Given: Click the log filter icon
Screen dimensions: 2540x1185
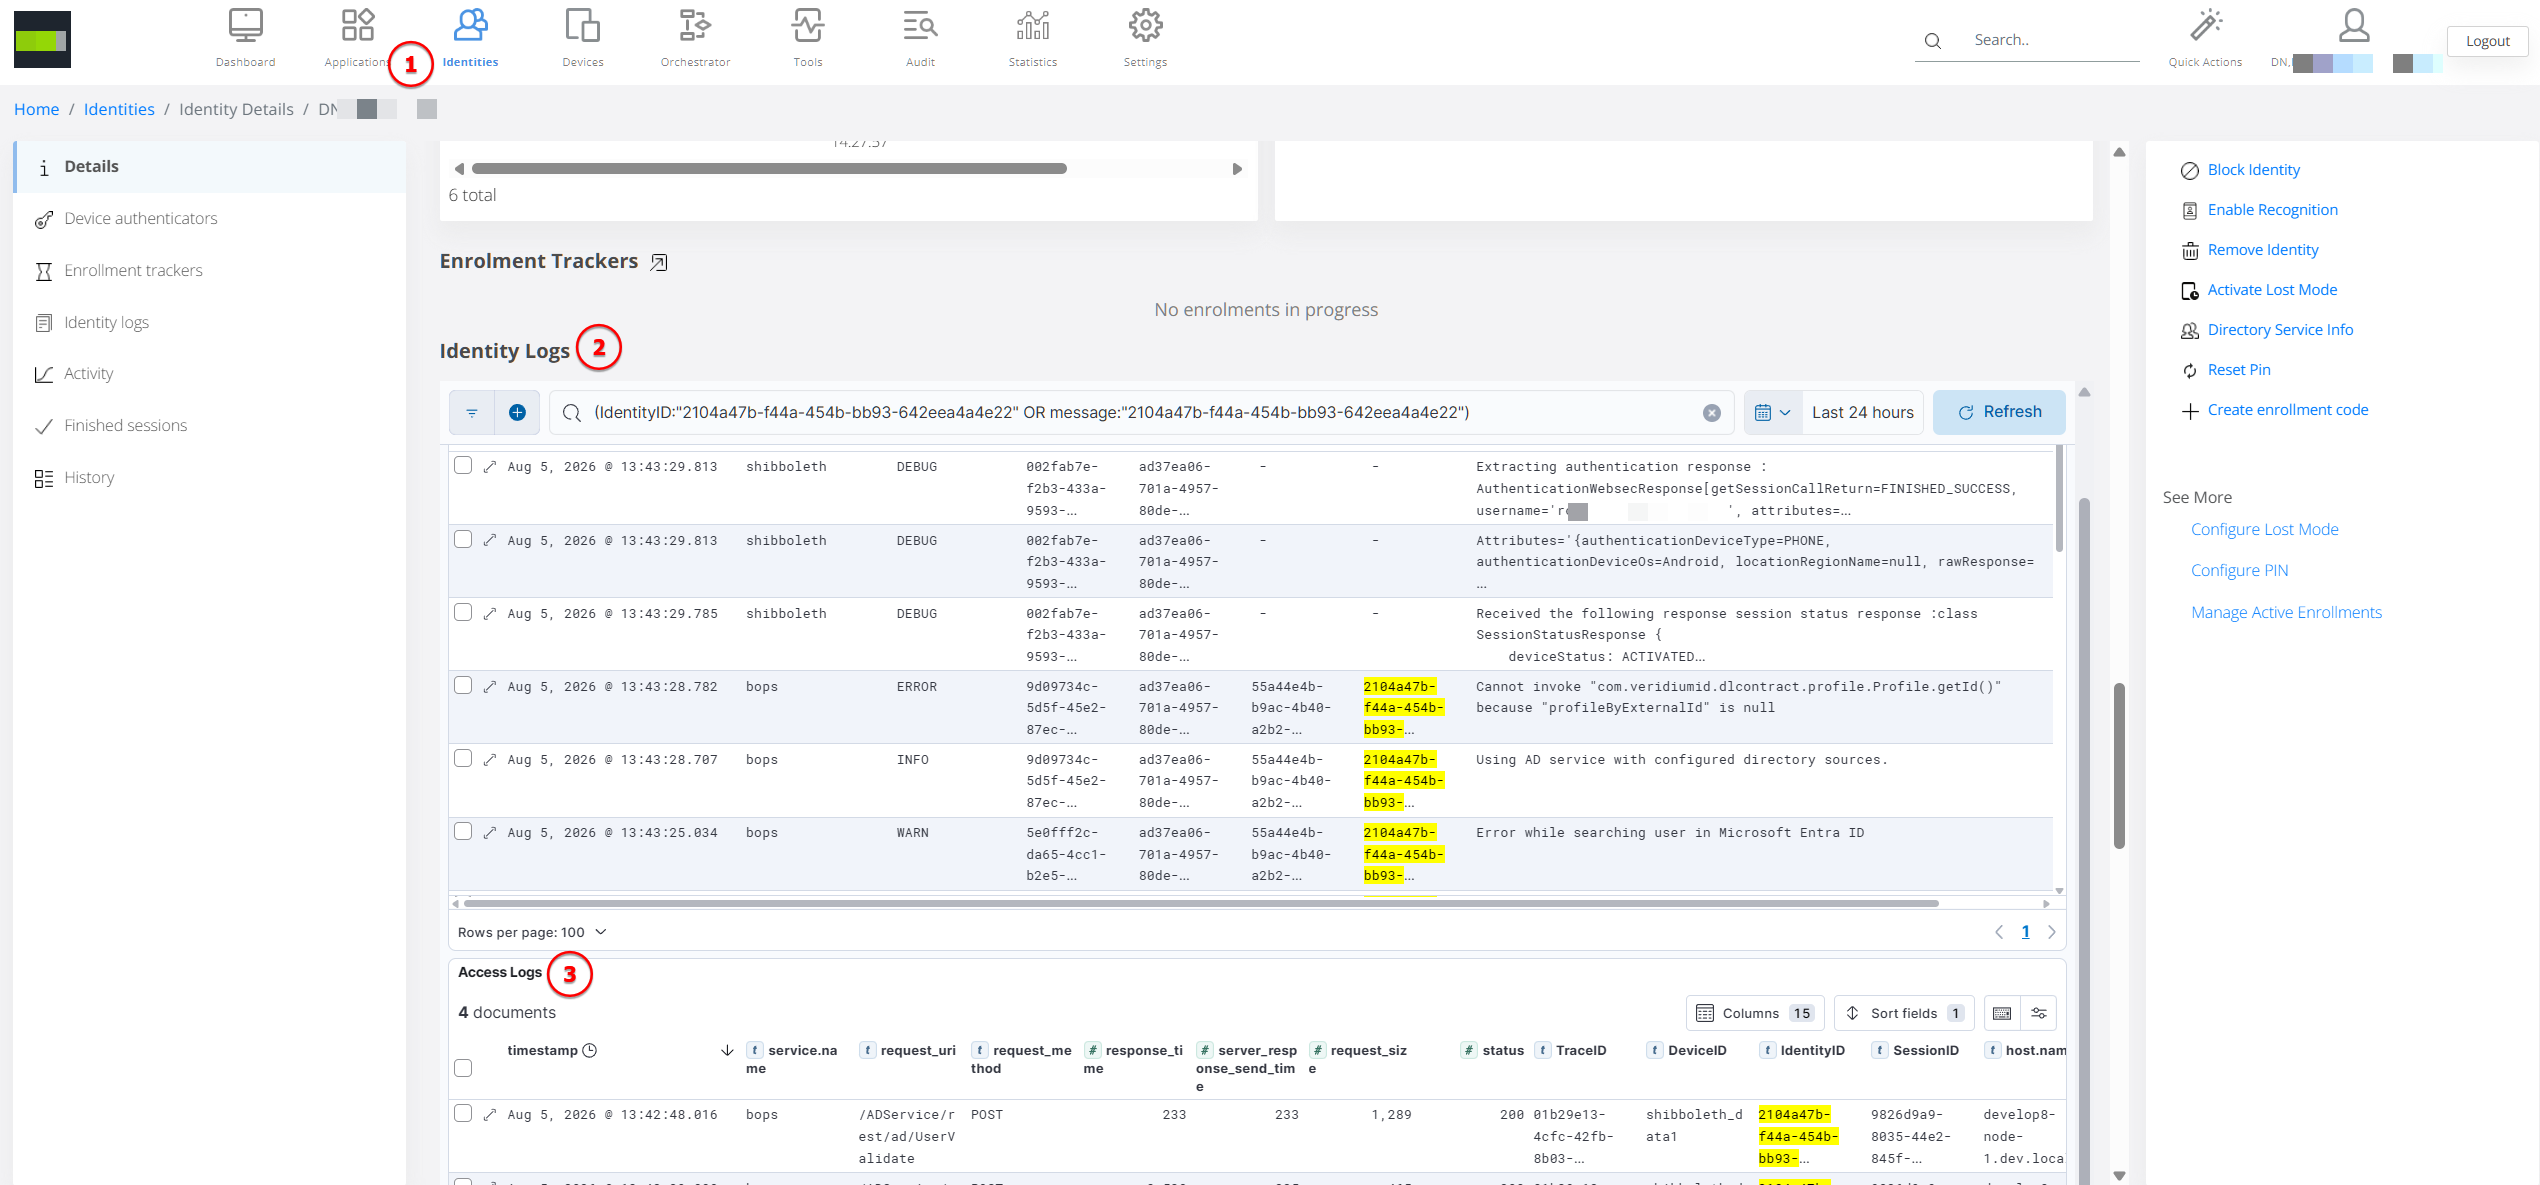Looking at the screenshot, I should tap(472, 413).
